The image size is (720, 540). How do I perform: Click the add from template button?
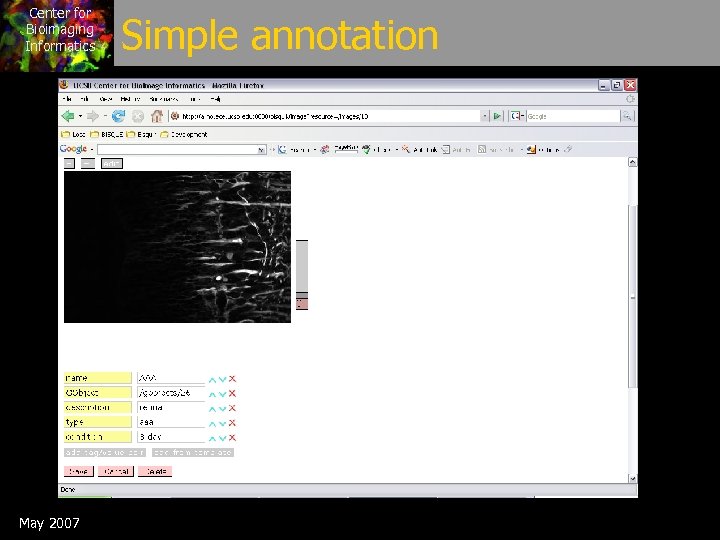[x=193, y=453]
